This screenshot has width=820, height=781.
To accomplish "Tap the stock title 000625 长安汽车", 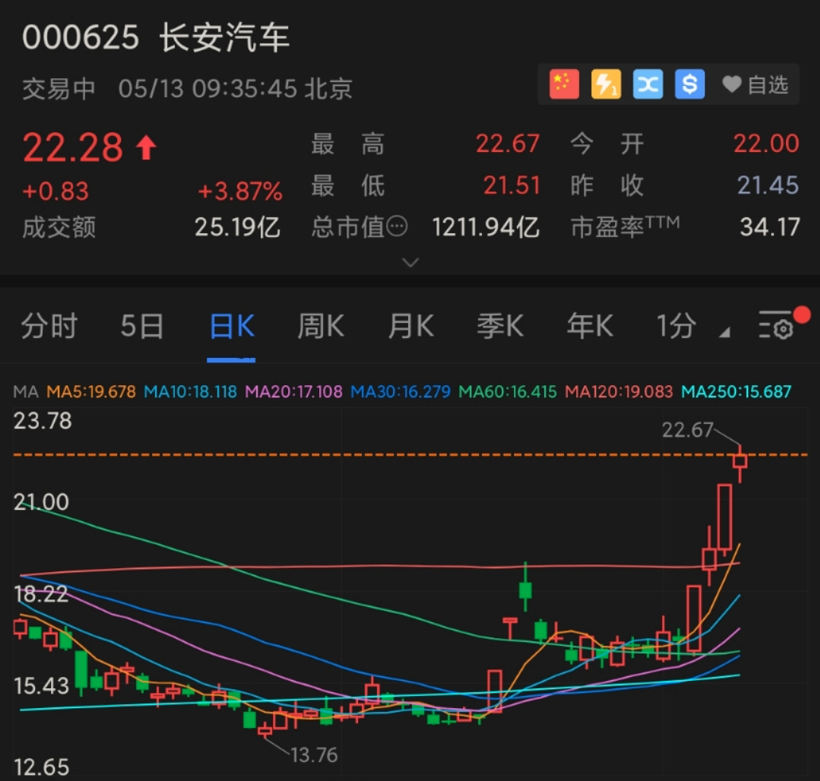I will coord(156,38).
